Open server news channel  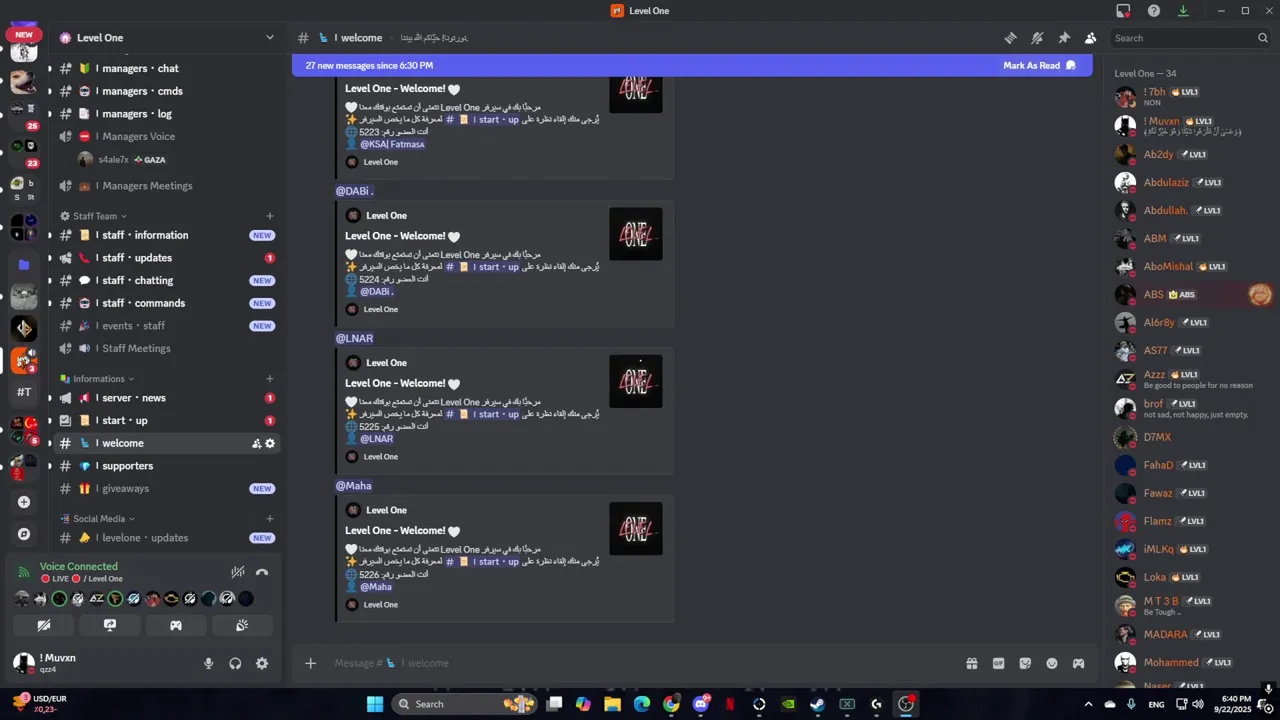[x=166, y=398]
